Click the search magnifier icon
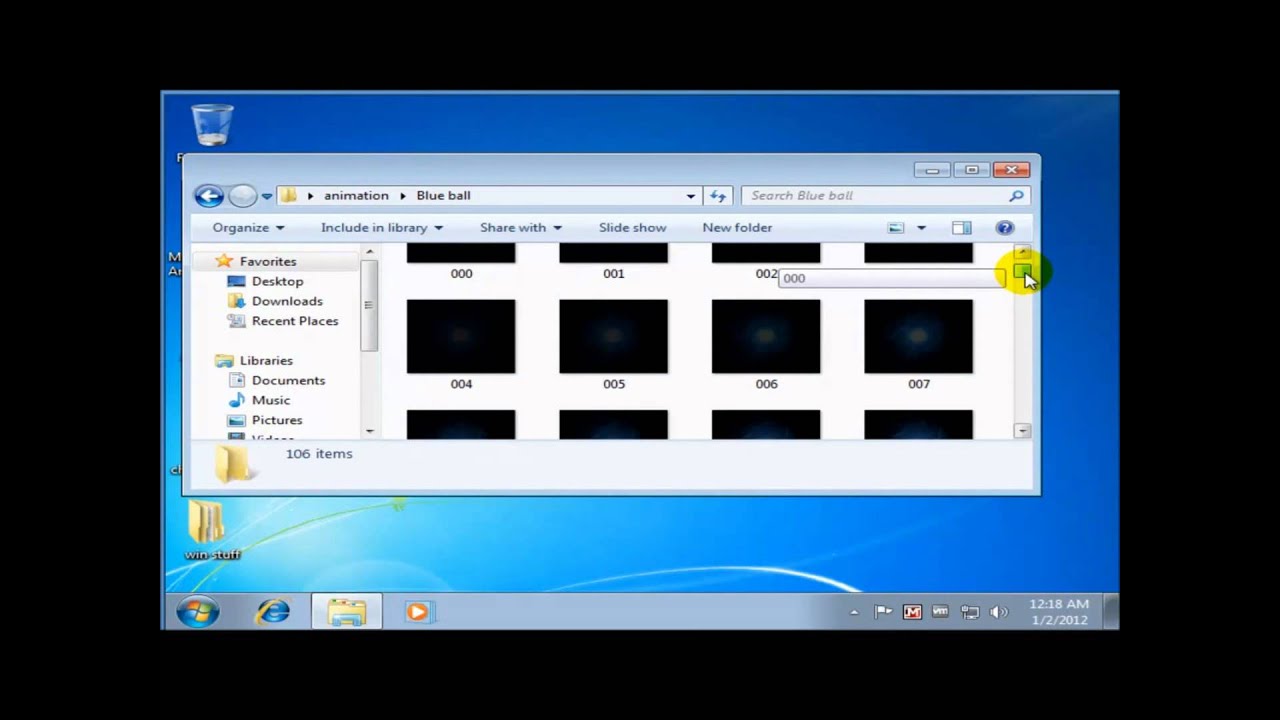Viewport: 1280px width, 720px height. tap(1016, 196)
